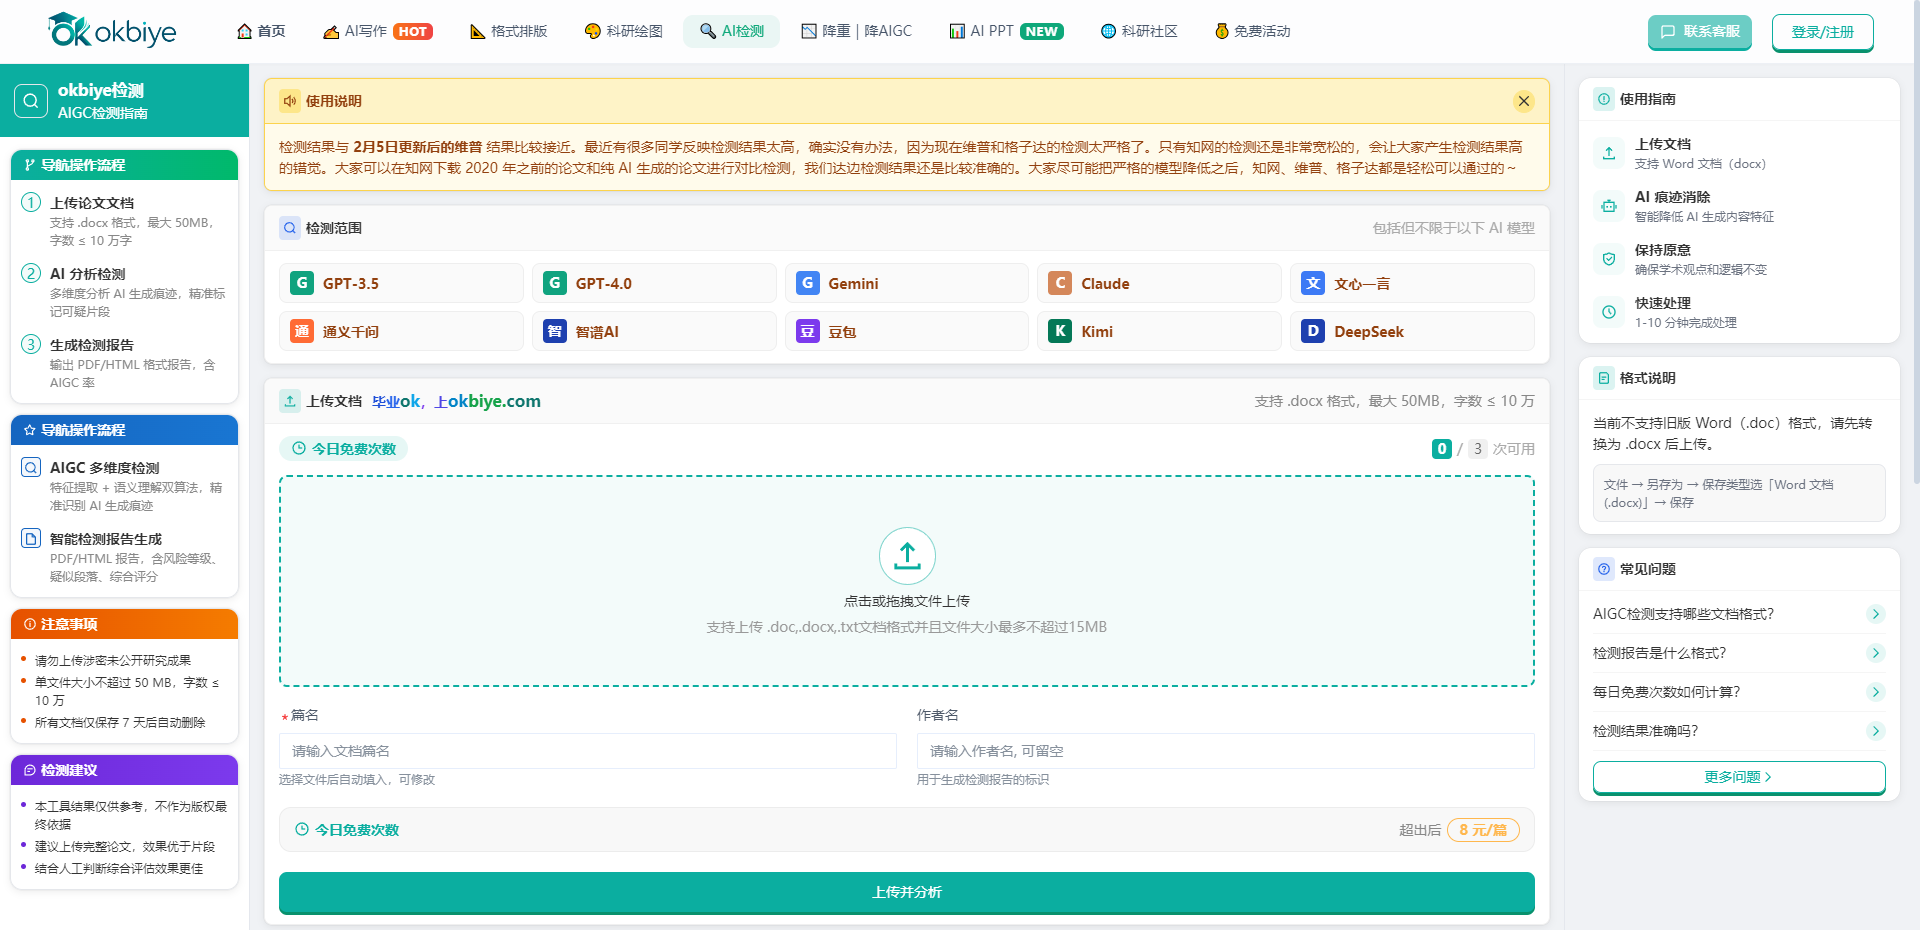Click the AIGC 多维度检测 item icon
Viewport: 1920px width, 930px height.
tap(31, 467)
